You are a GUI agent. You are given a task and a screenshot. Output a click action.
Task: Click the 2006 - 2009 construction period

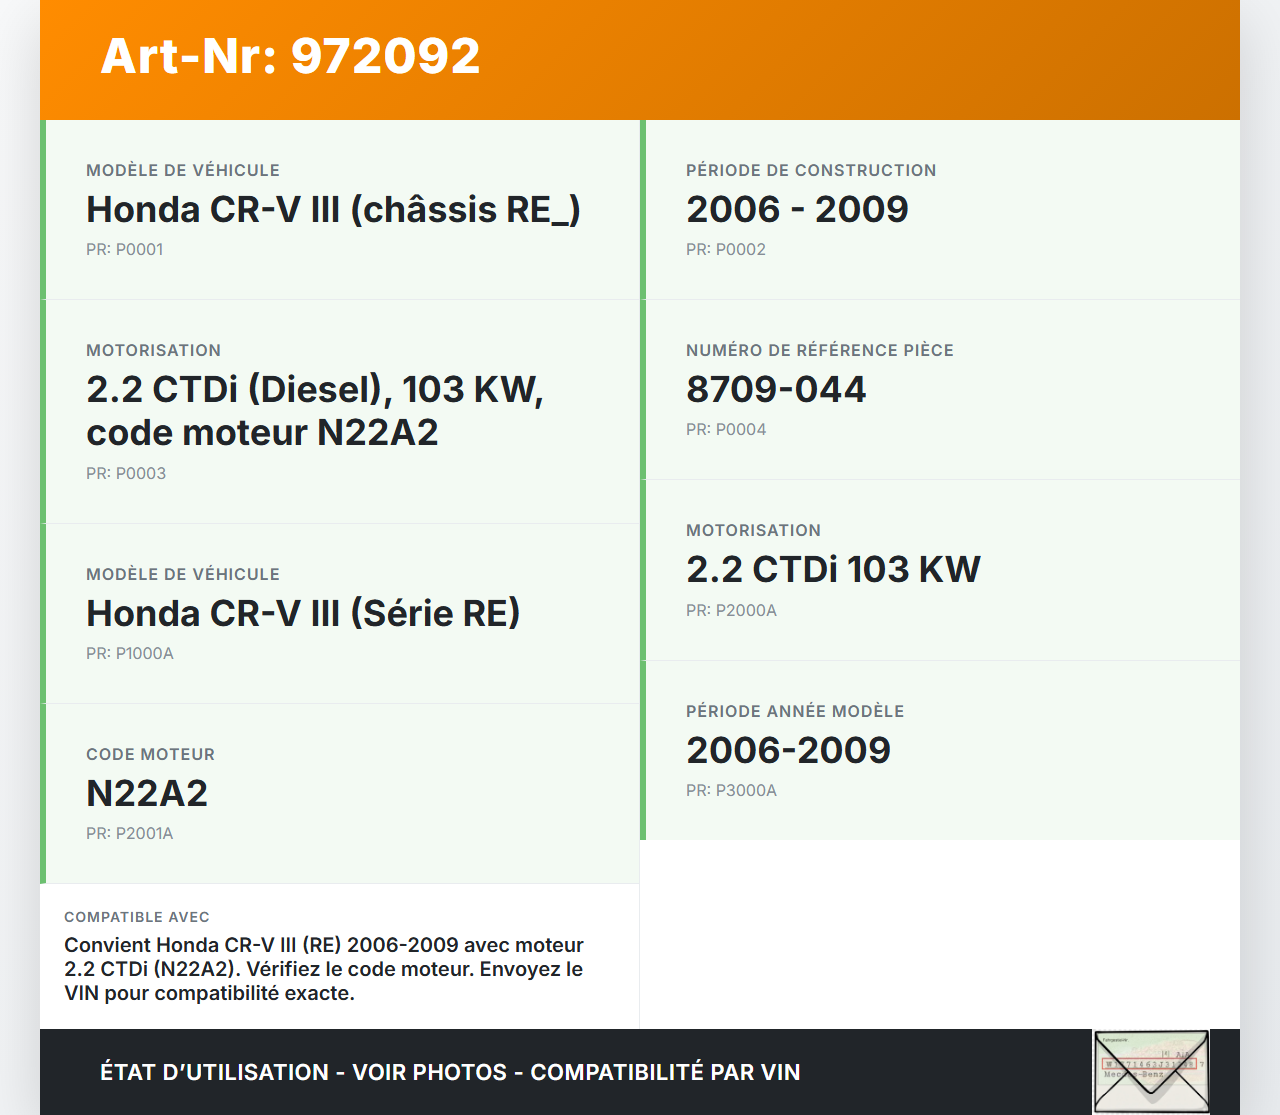click(x=797, y=210)
